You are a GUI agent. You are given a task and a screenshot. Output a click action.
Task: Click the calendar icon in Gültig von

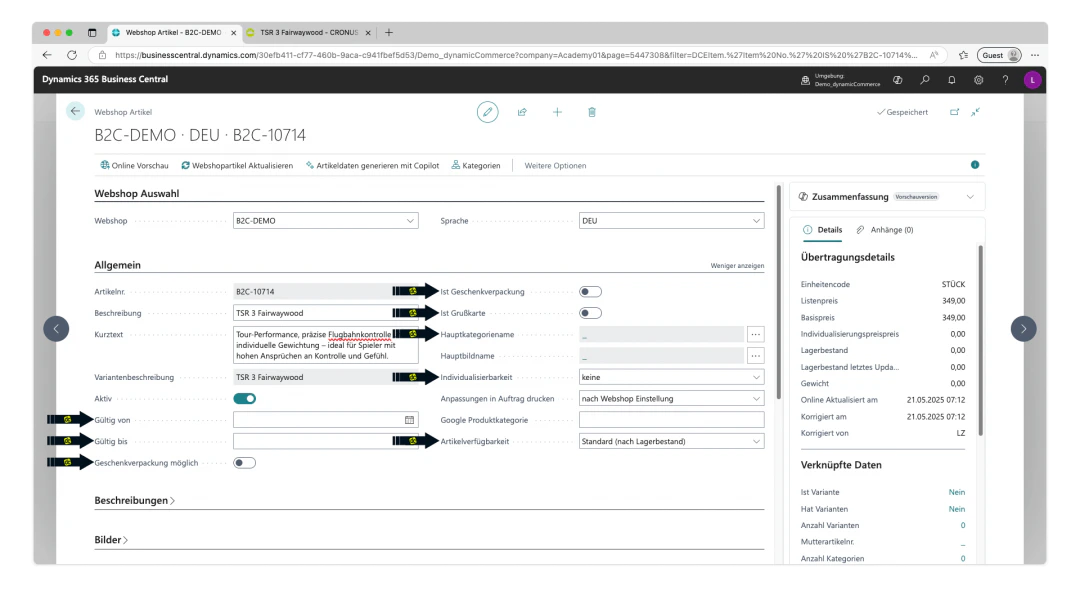coord(409,420)
